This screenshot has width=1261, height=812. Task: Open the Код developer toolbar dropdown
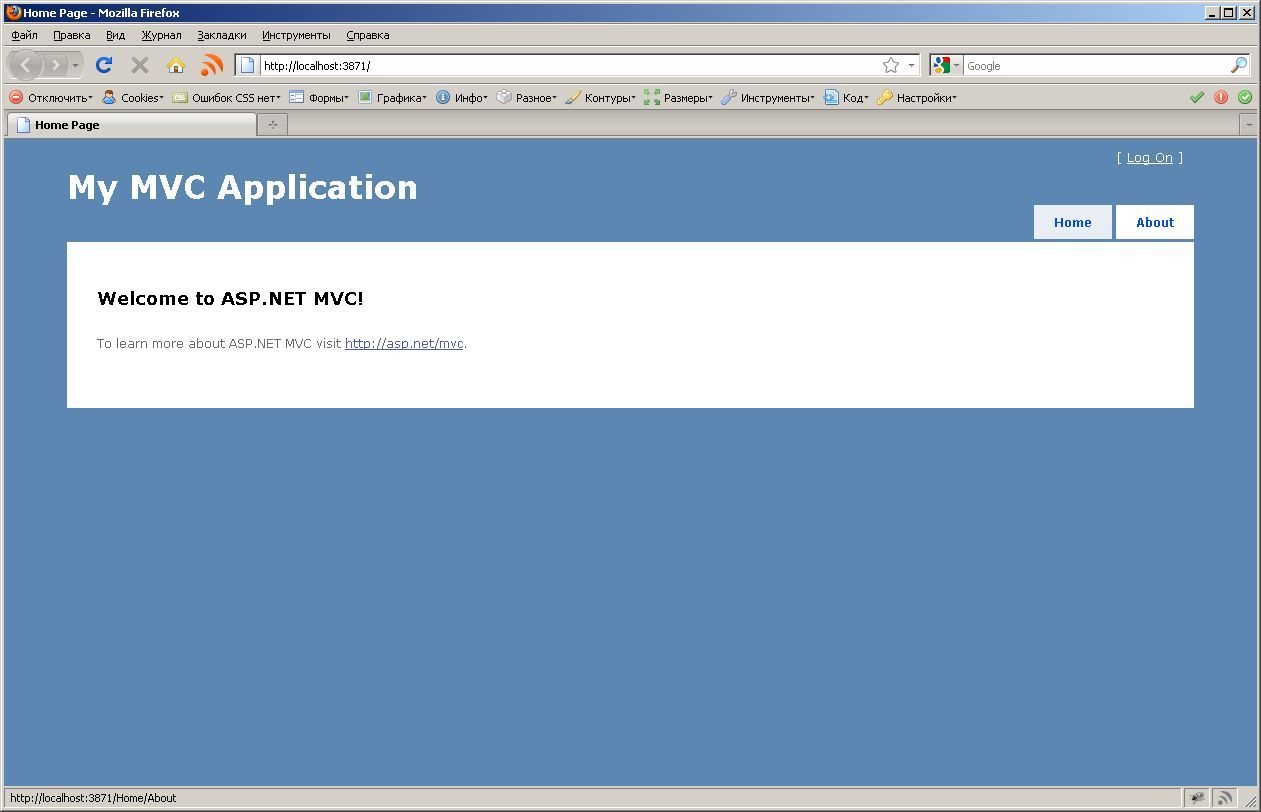click(846, 98)
